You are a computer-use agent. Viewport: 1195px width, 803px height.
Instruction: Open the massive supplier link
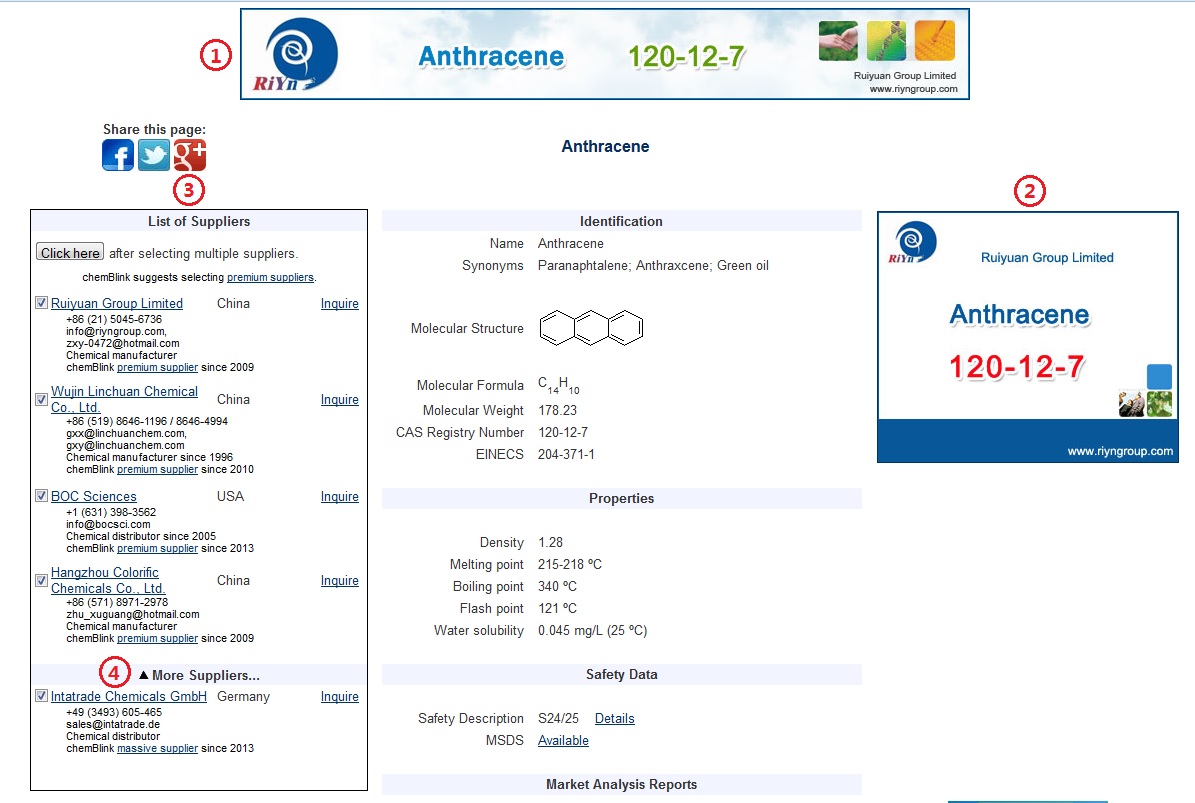coord(157,748)
